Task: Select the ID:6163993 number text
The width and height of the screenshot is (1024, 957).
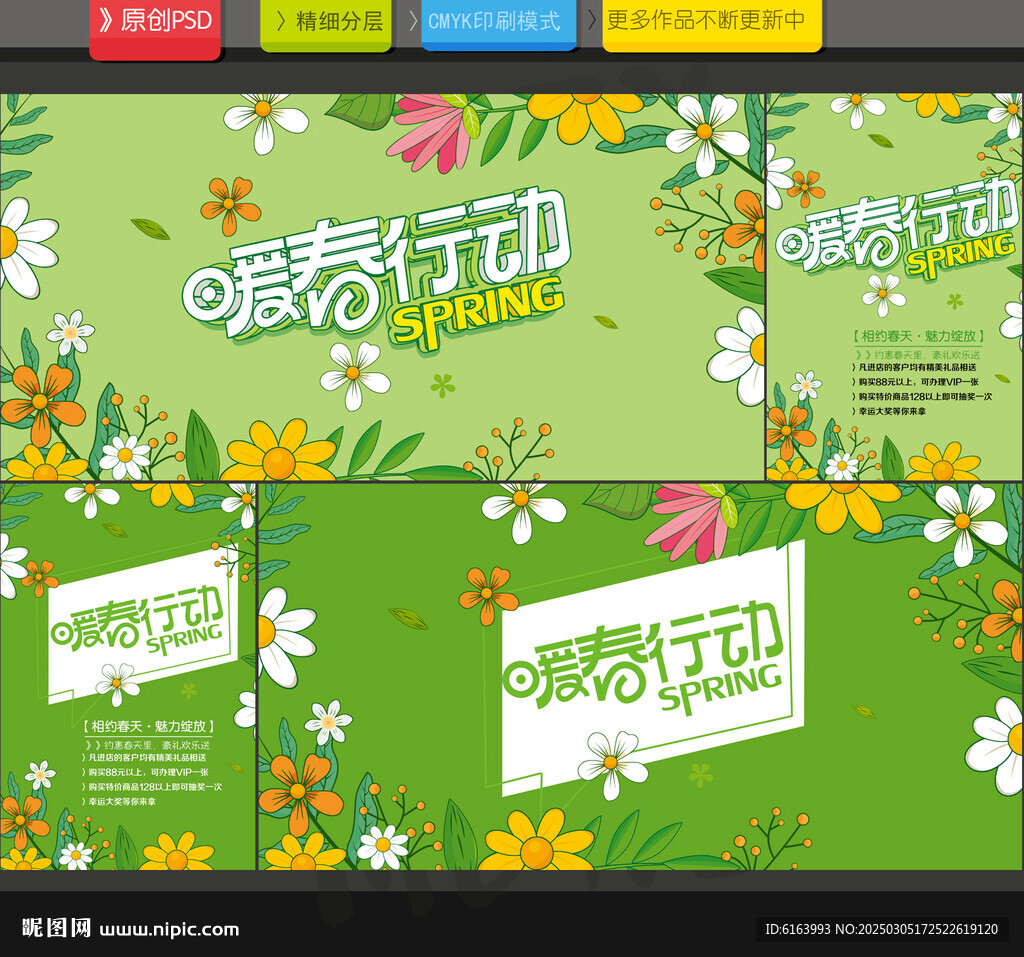Action: click(x=797, y=929)
